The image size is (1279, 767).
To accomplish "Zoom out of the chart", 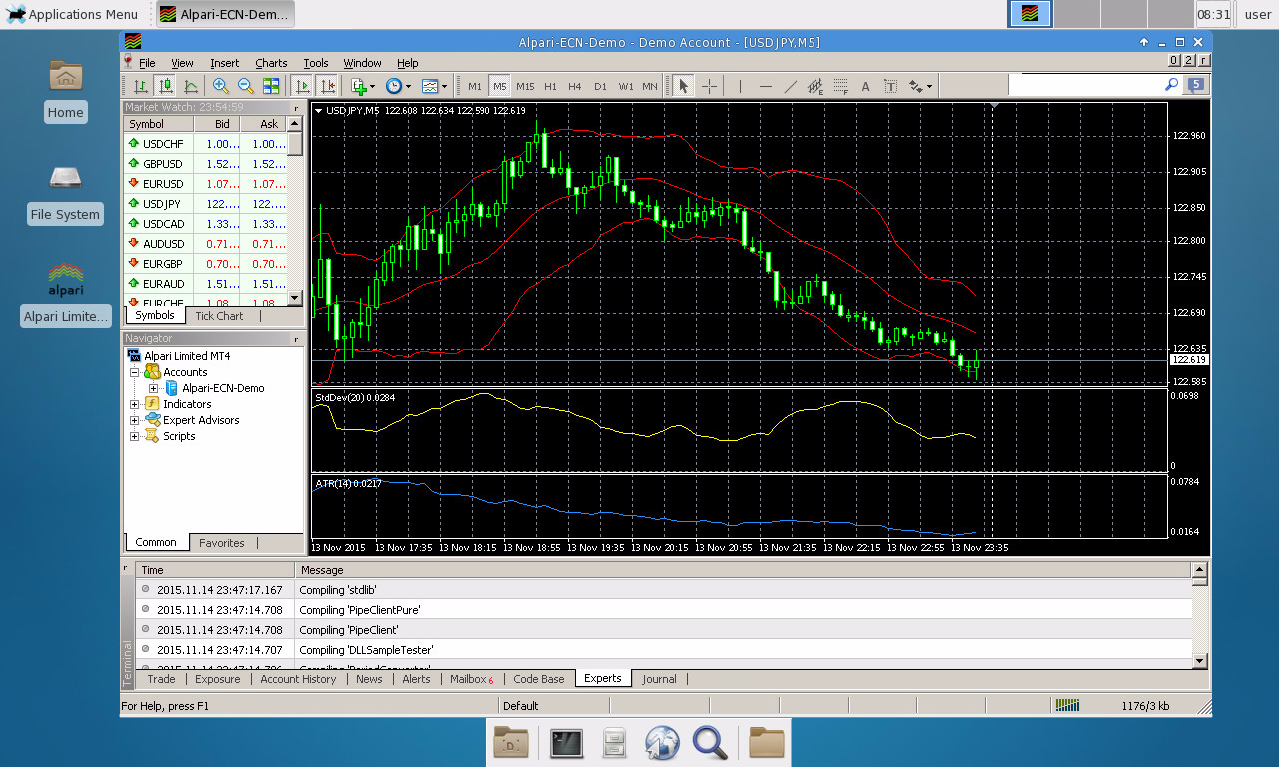I will point(245,86).
